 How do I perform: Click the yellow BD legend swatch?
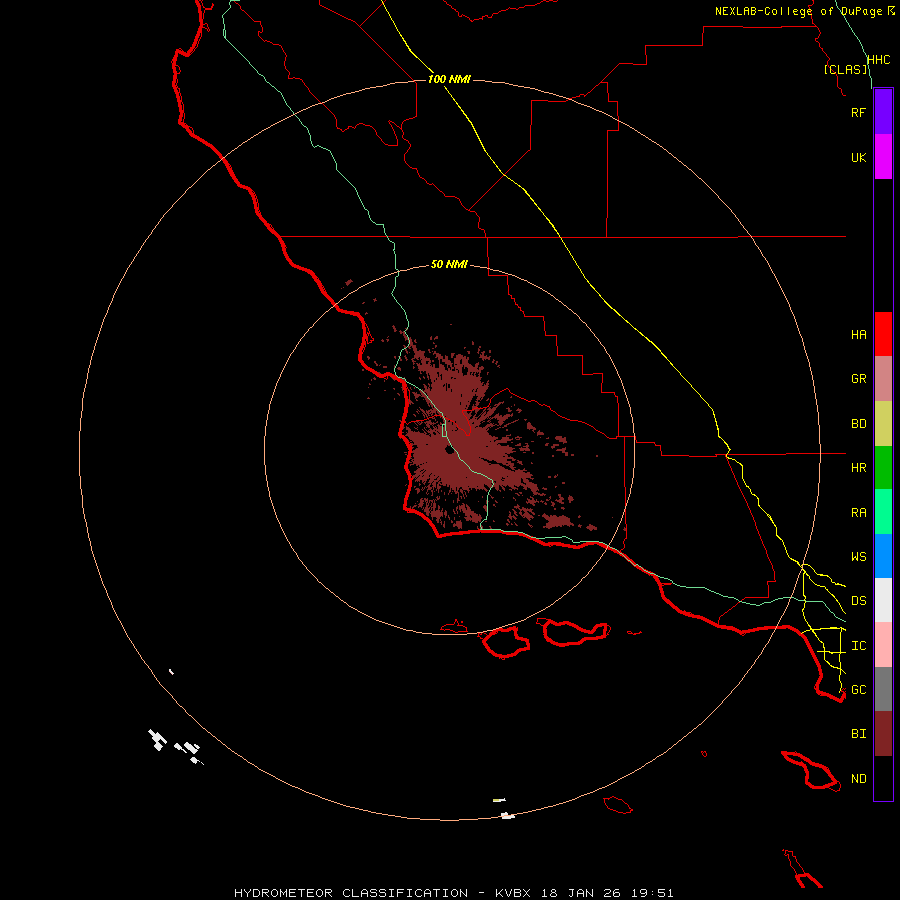pyautogui.click(x=883, y=424)
